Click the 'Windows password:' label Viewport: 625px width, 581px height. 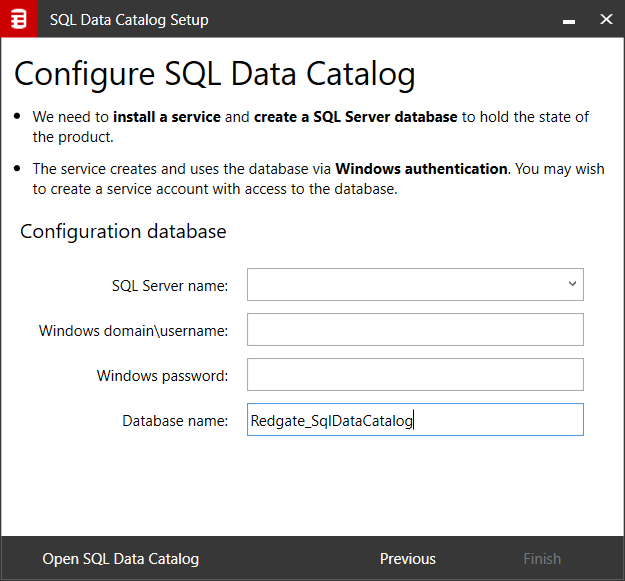(162, 376)
